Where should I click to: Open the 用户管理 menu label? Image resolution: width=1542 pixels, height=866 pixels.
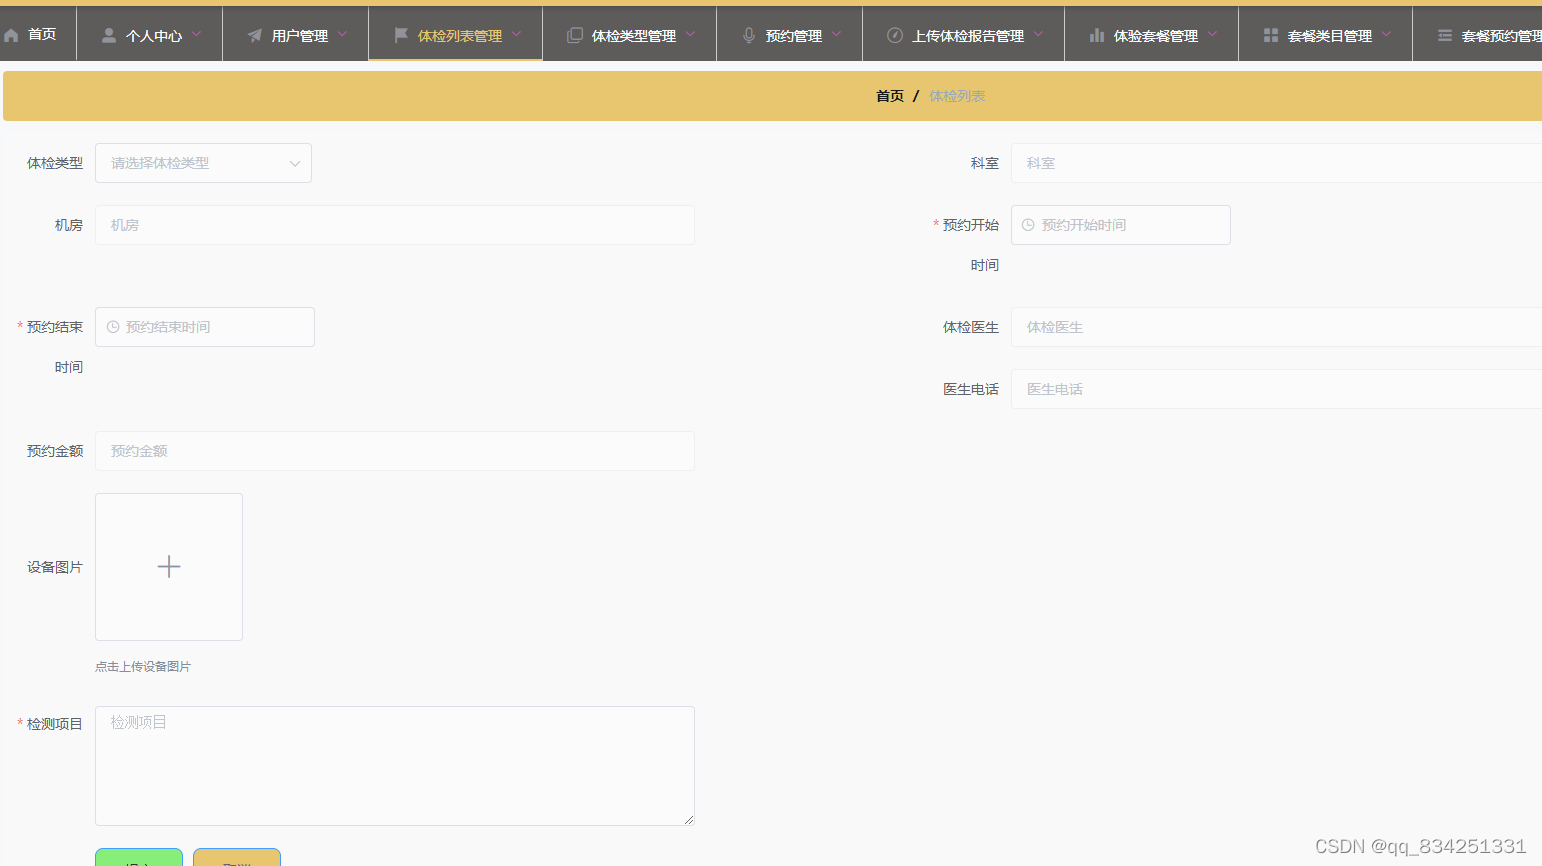pos(300,36)
